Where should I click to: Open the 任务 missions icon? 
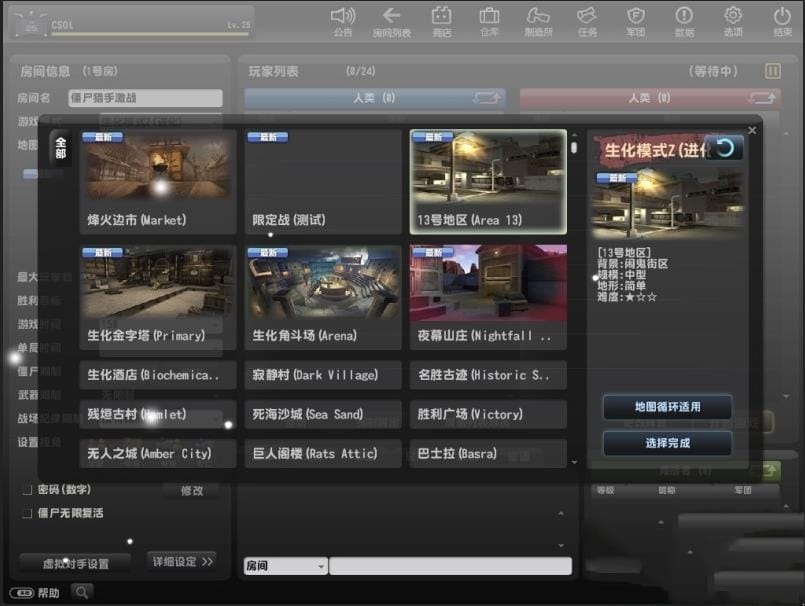click(x=587, y=16)
